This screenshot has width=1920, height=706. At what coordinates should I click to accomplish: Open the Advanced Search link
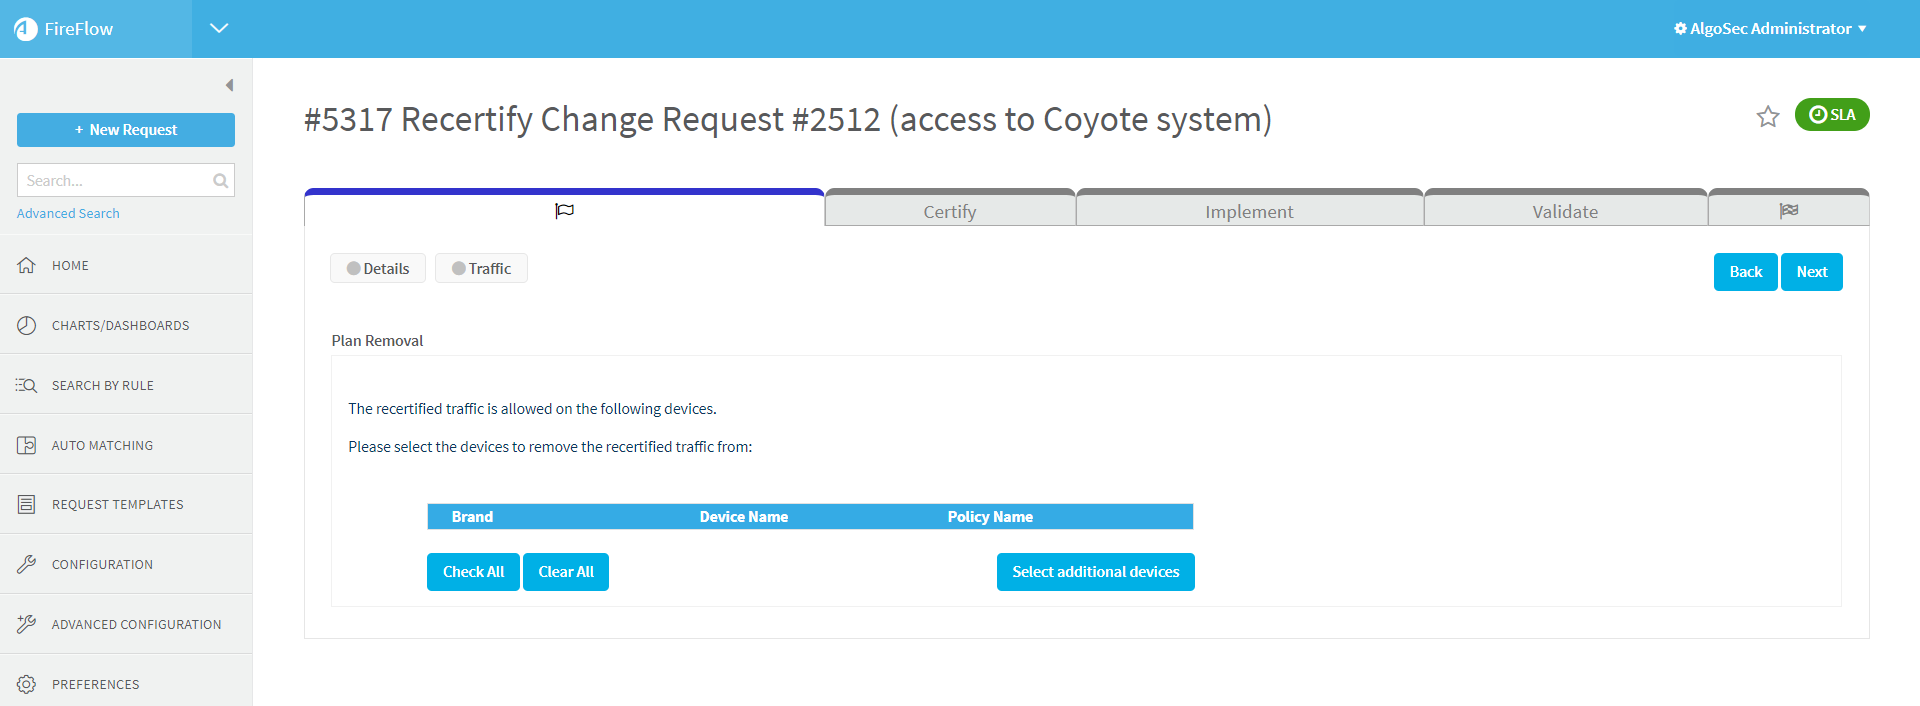[x=68, y=214]
